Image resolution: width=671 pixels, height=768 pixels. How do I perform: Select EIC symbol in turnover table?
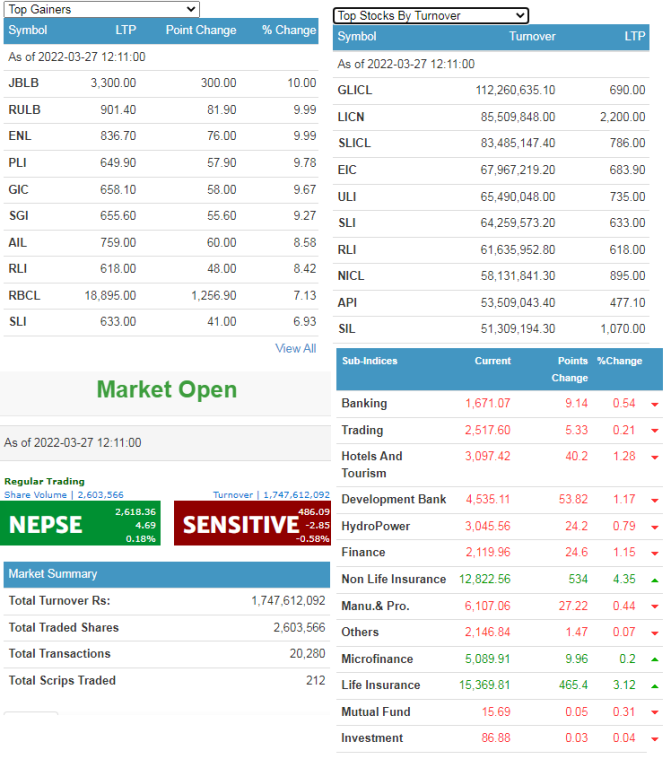(347, 169)
